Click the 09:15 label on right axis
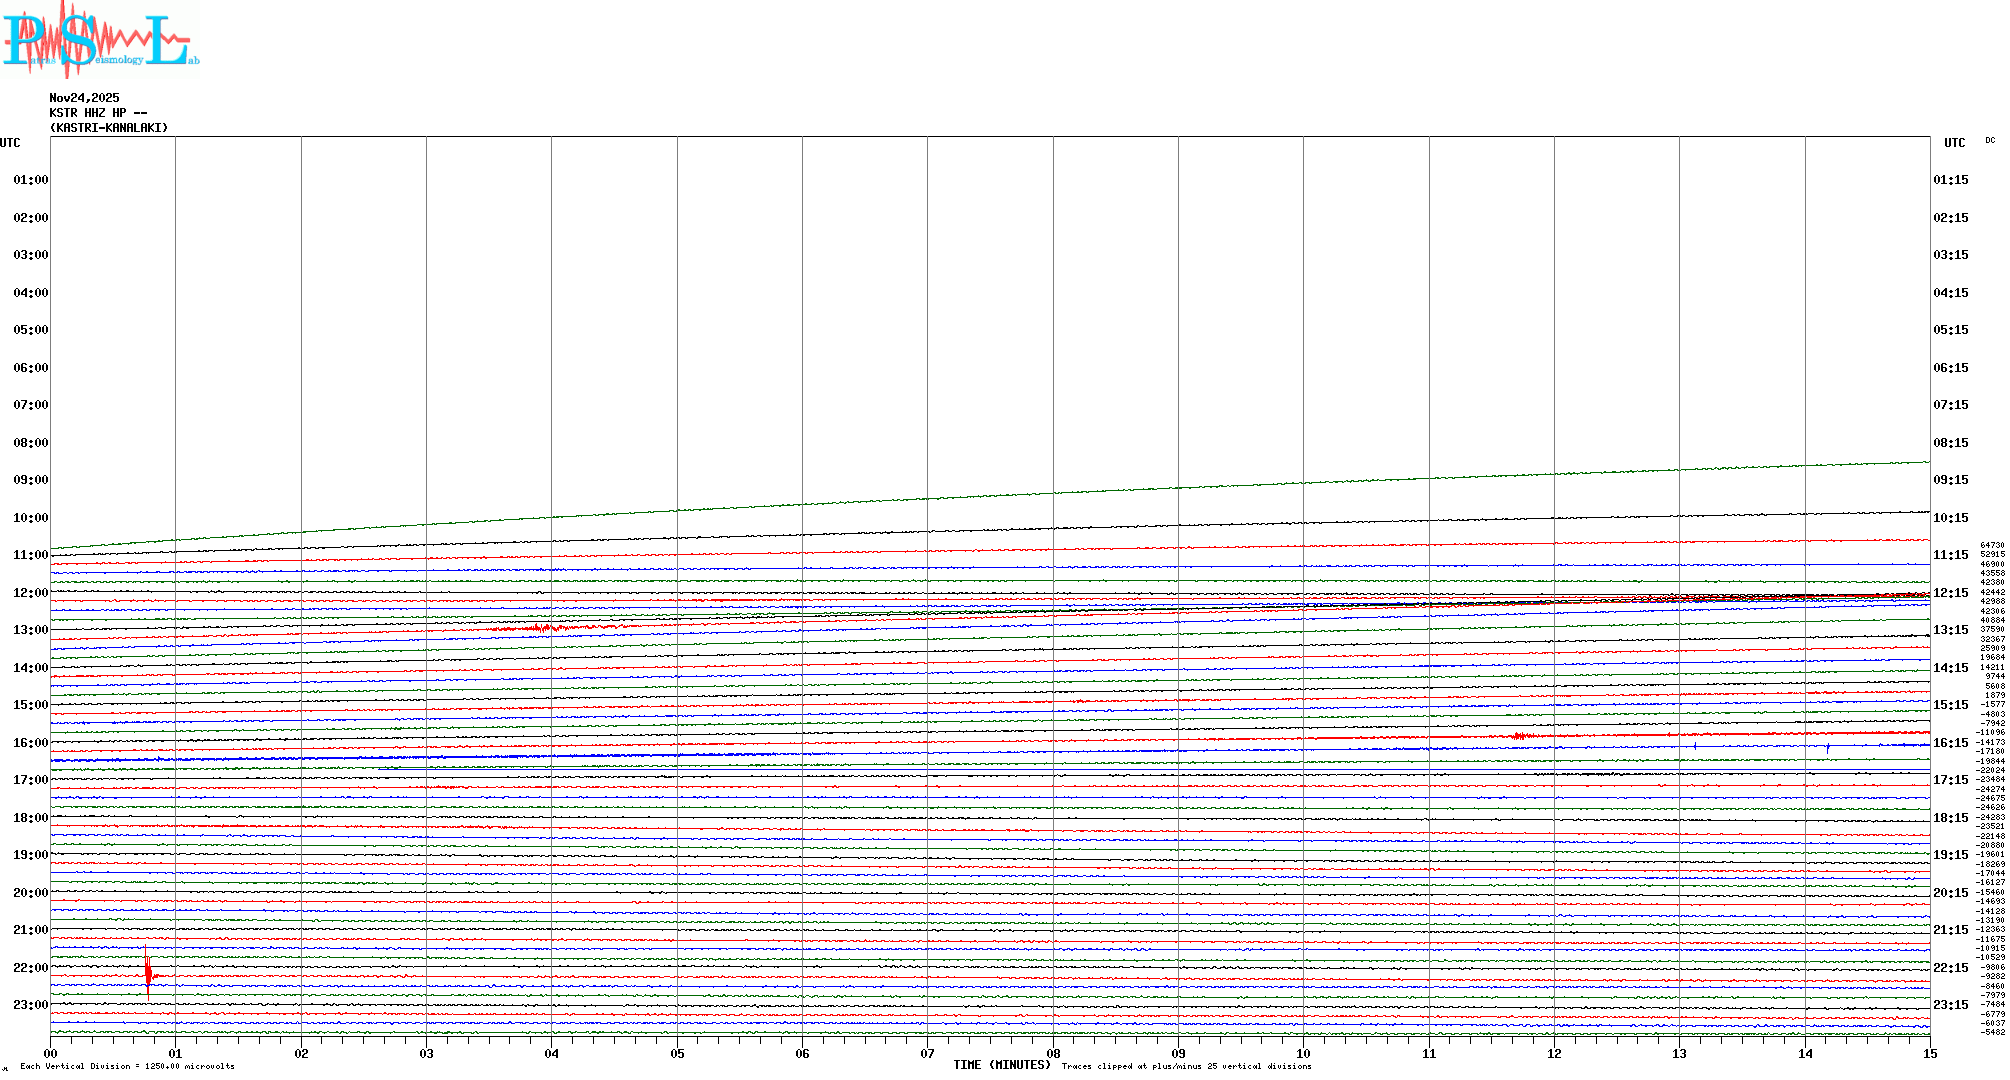Image resolution: width=2010 pixels, height=1080 pixels. (x=1950, y=480)
